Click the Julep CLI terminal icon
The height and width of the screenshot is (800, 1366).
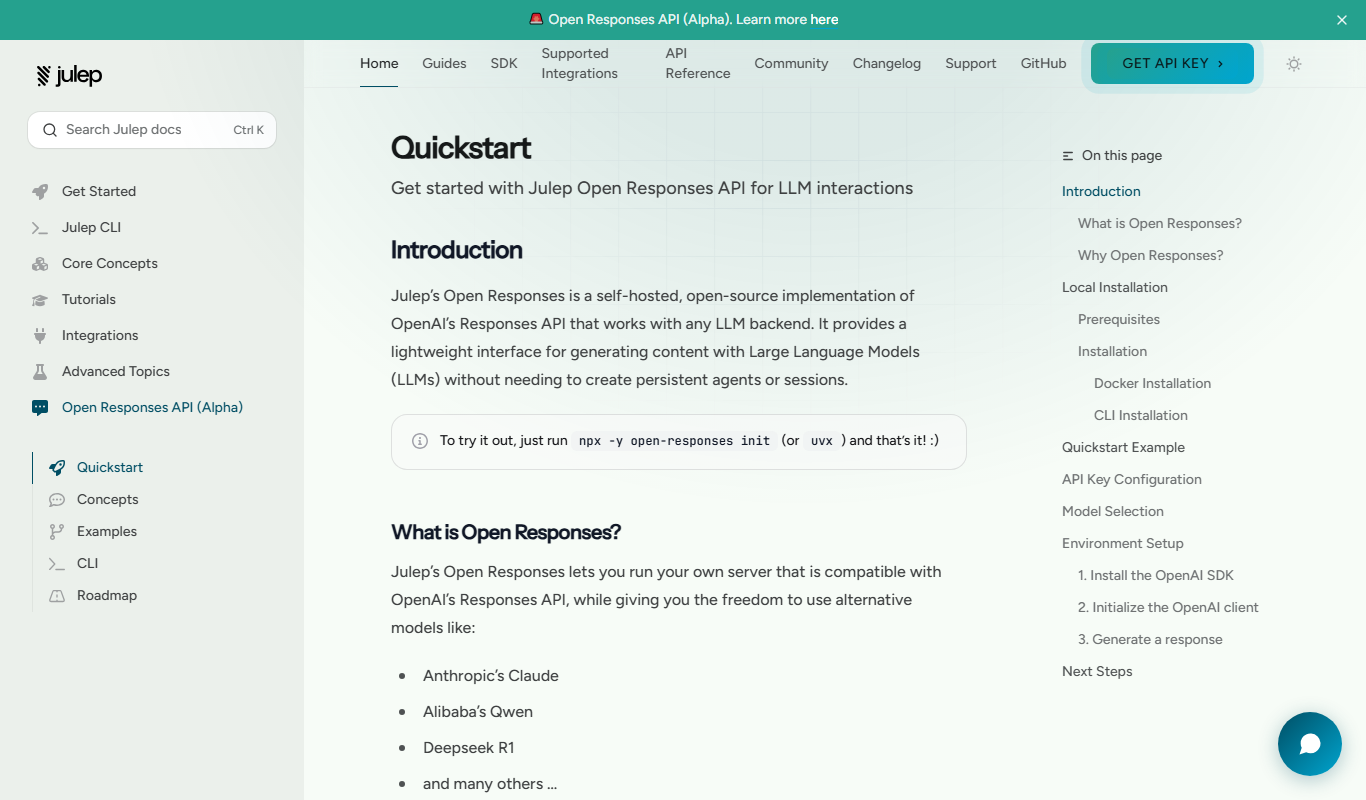click(x=40, y=227)
